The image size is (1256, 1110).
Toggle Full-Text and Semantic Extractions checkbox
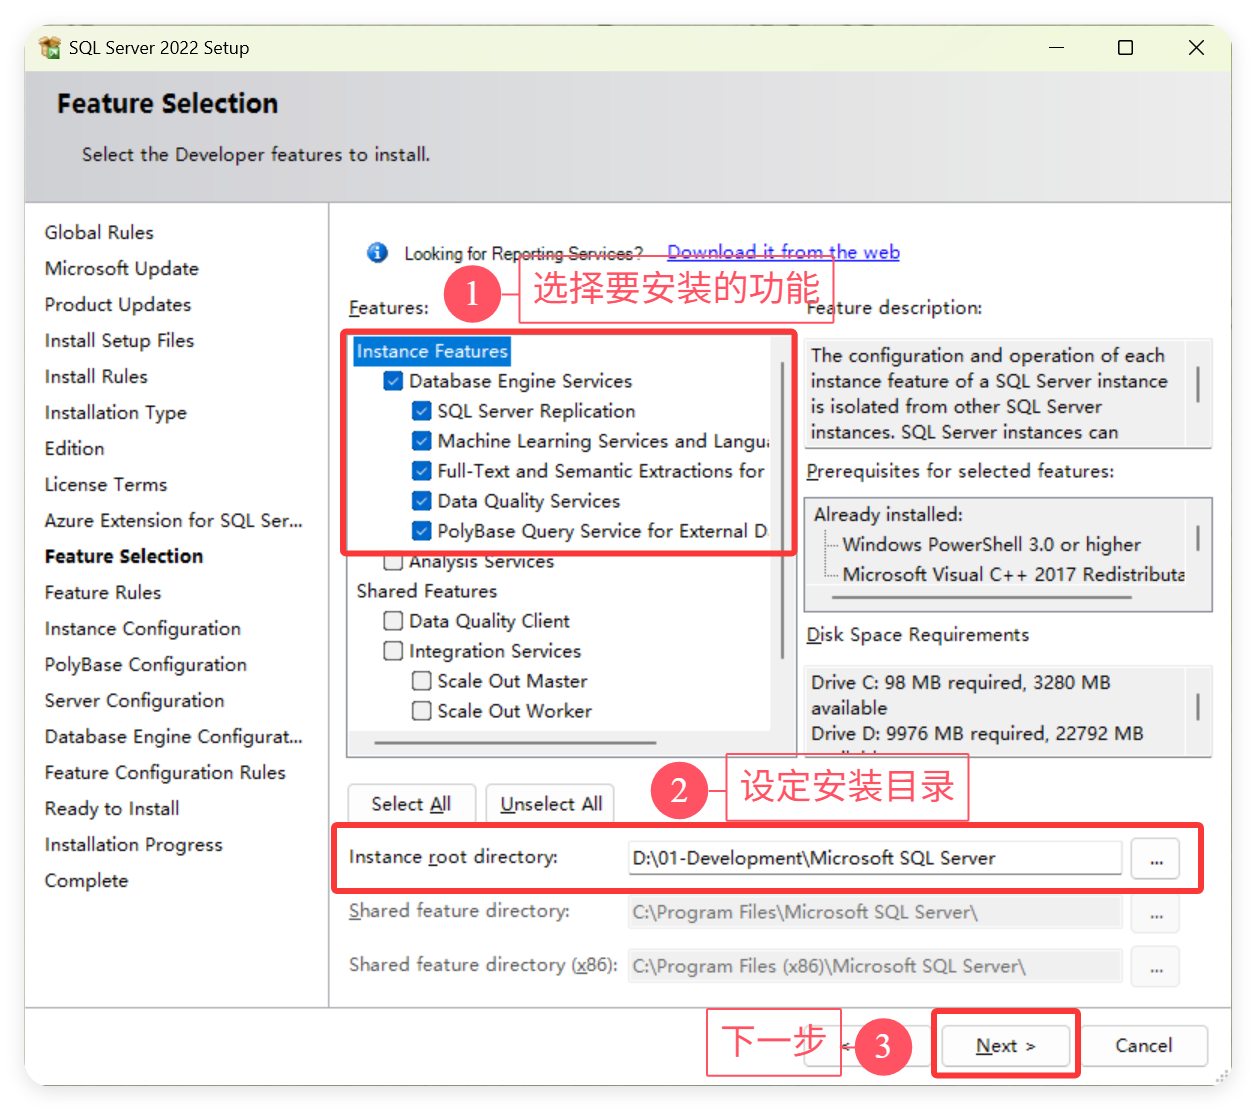(422, 471)
